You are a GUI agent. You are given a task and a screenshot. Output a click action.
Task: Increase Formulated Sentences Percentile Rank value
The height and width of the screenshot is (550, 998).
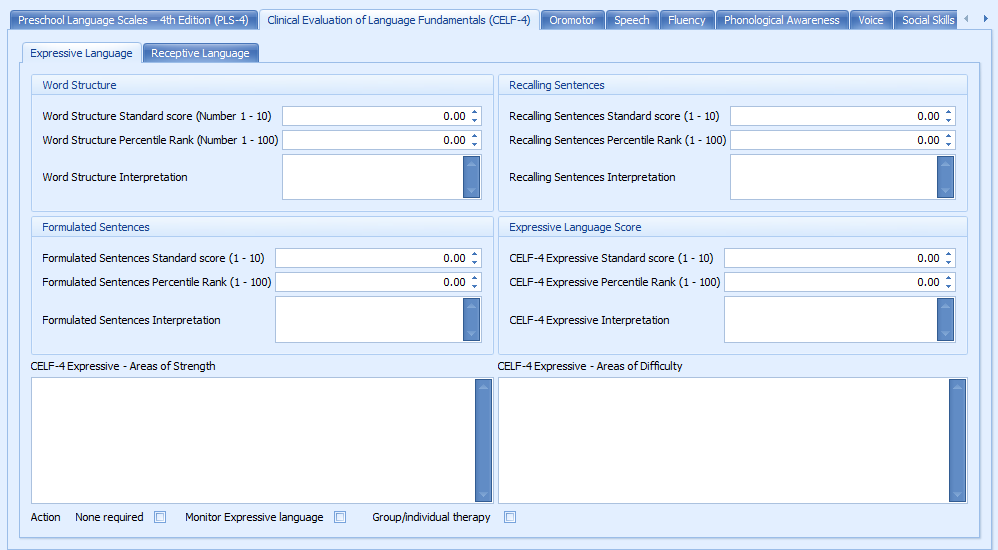pyautogui.click(x=474, y=279)
